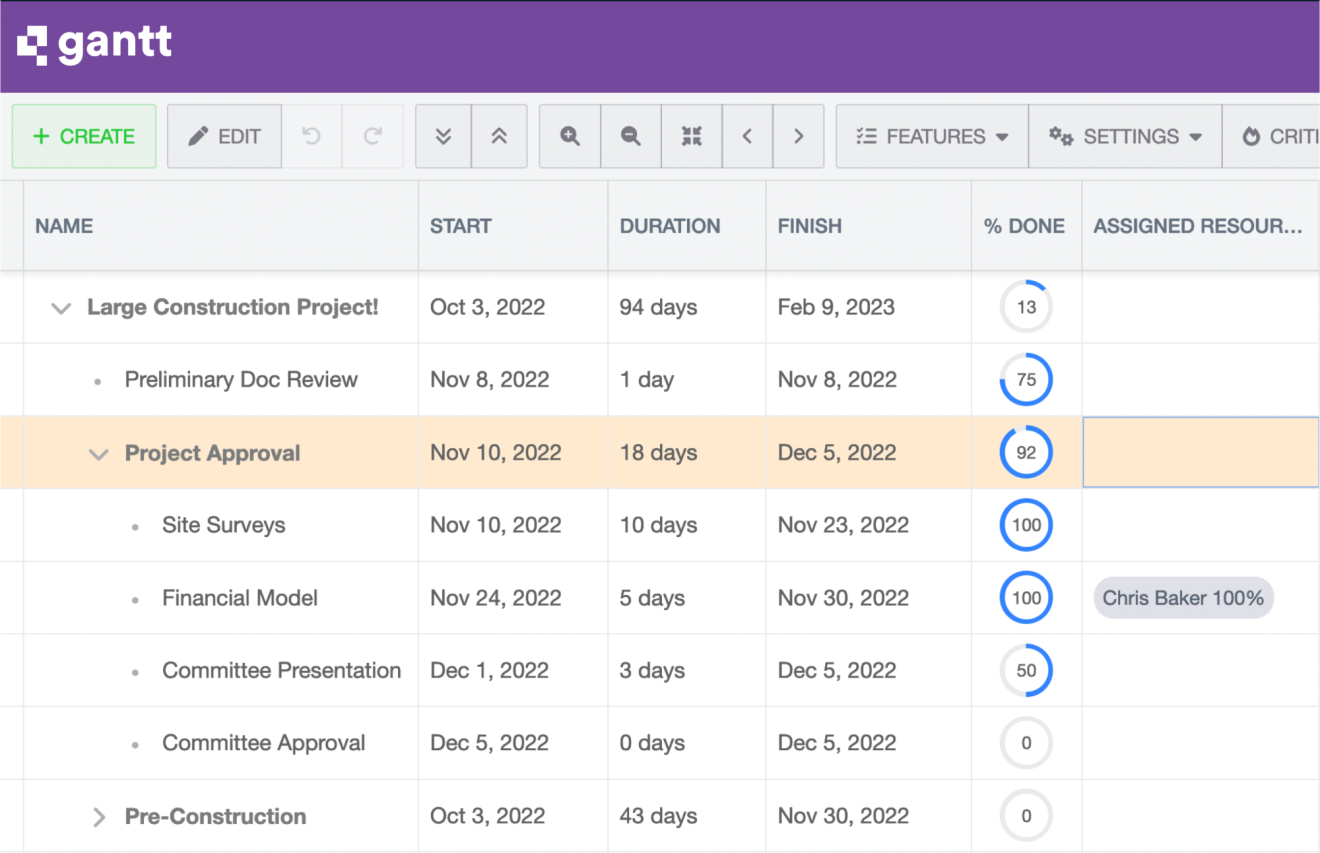The height and width of the screenshot is (853, 1320).
Task: Click the EDIT button
Action: coord(224,136)
